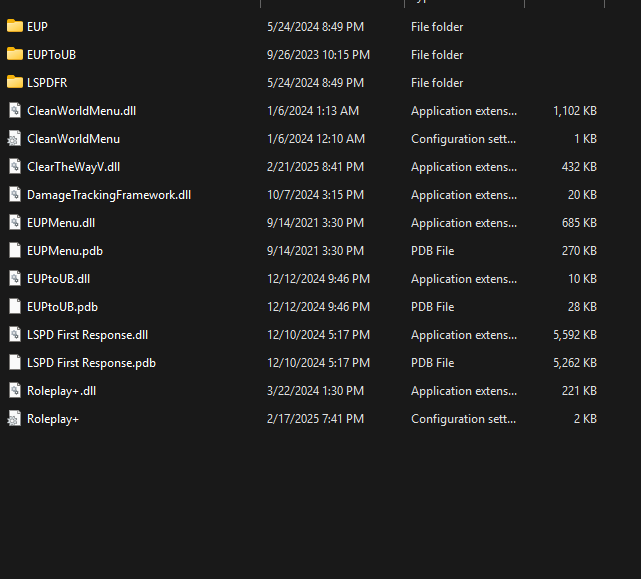The height and width of the screenshot is (579, 641).
Task: Select the Roleplay+.dll file name
Action: 61,391
